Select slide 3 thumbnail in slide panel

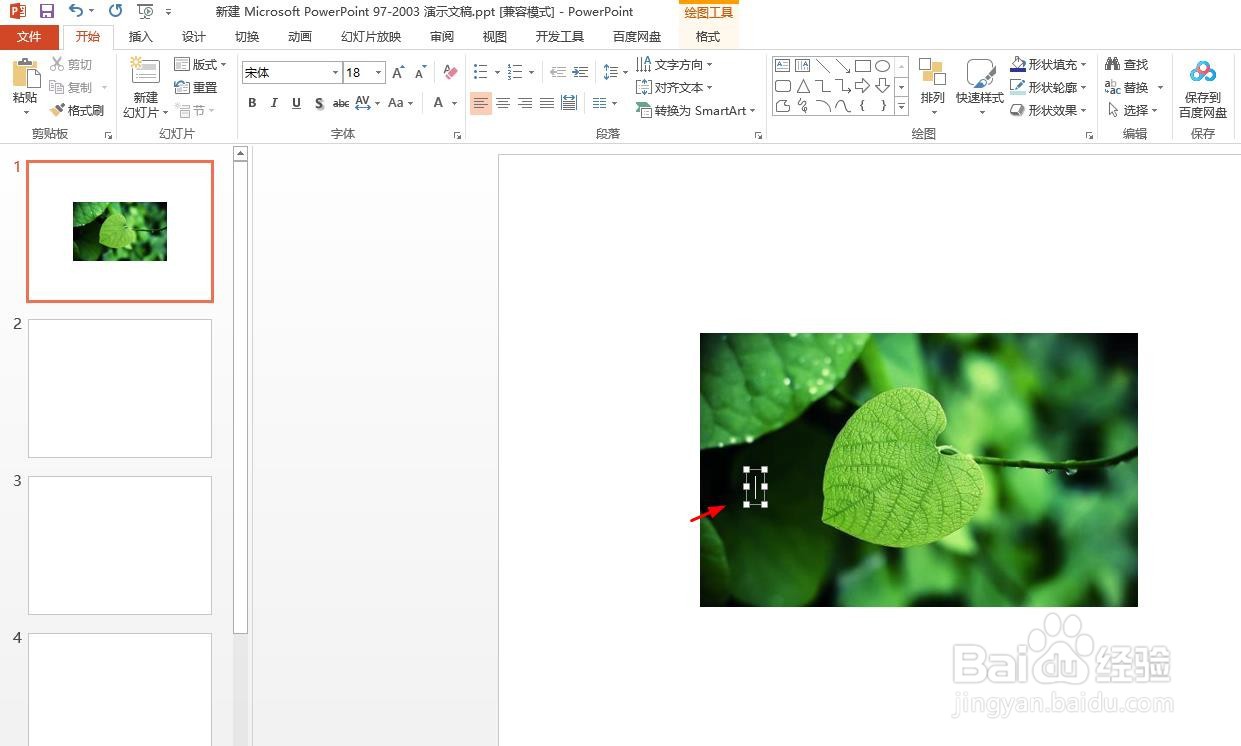[119, 545]
